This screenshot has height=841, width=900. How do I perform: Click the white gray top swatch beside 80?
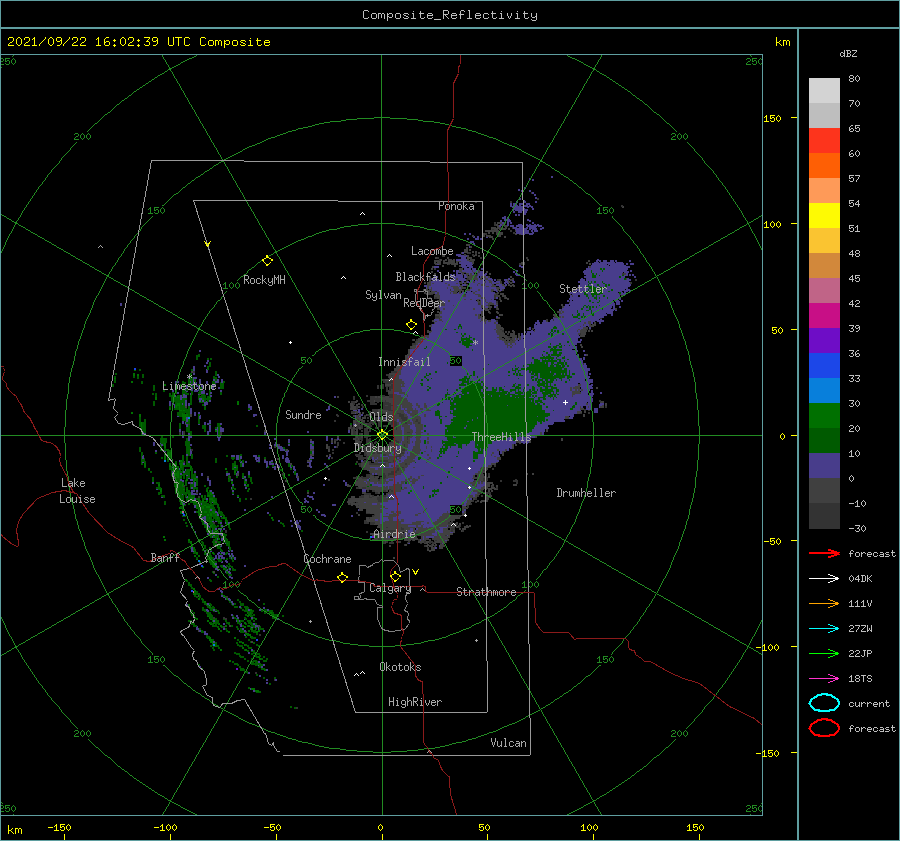click(824, 91)
